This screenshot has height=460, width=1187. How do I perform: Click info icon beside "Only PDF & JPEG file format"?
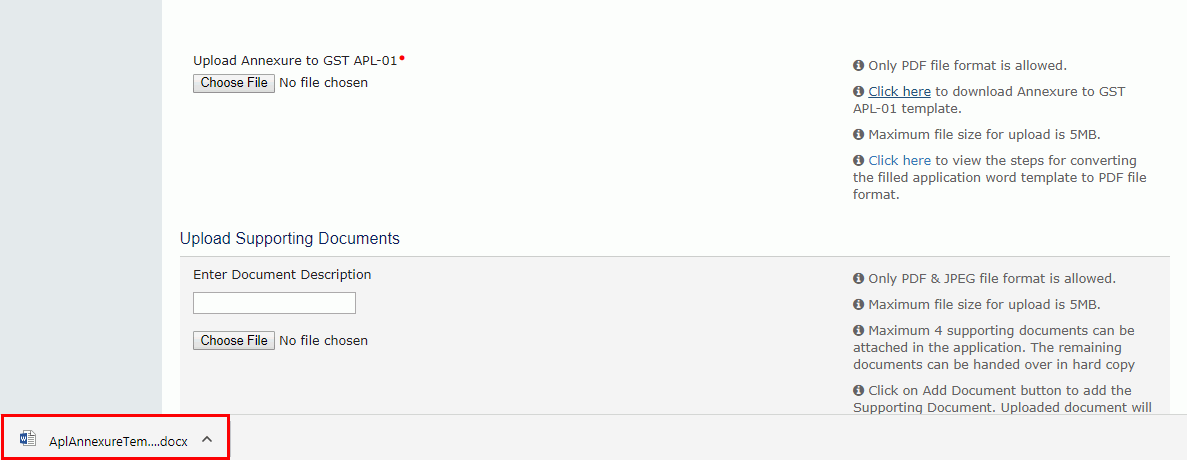click(858, 279)
